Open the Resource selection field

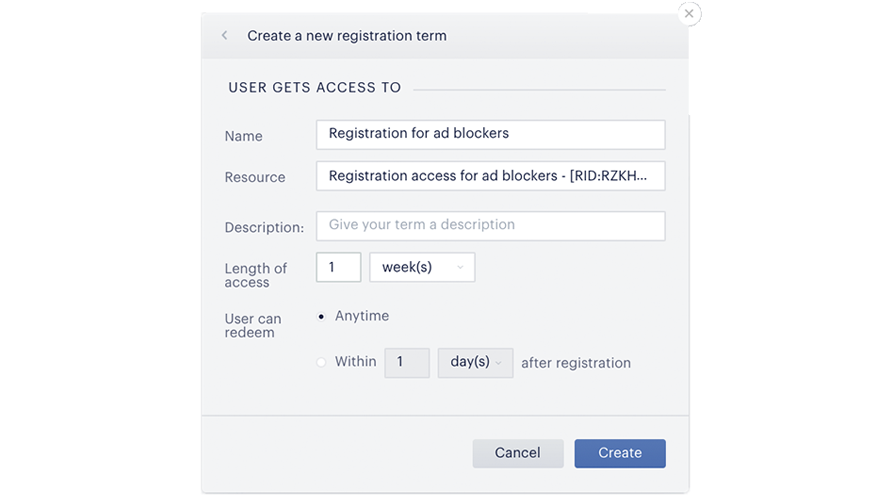coord(490,176)
